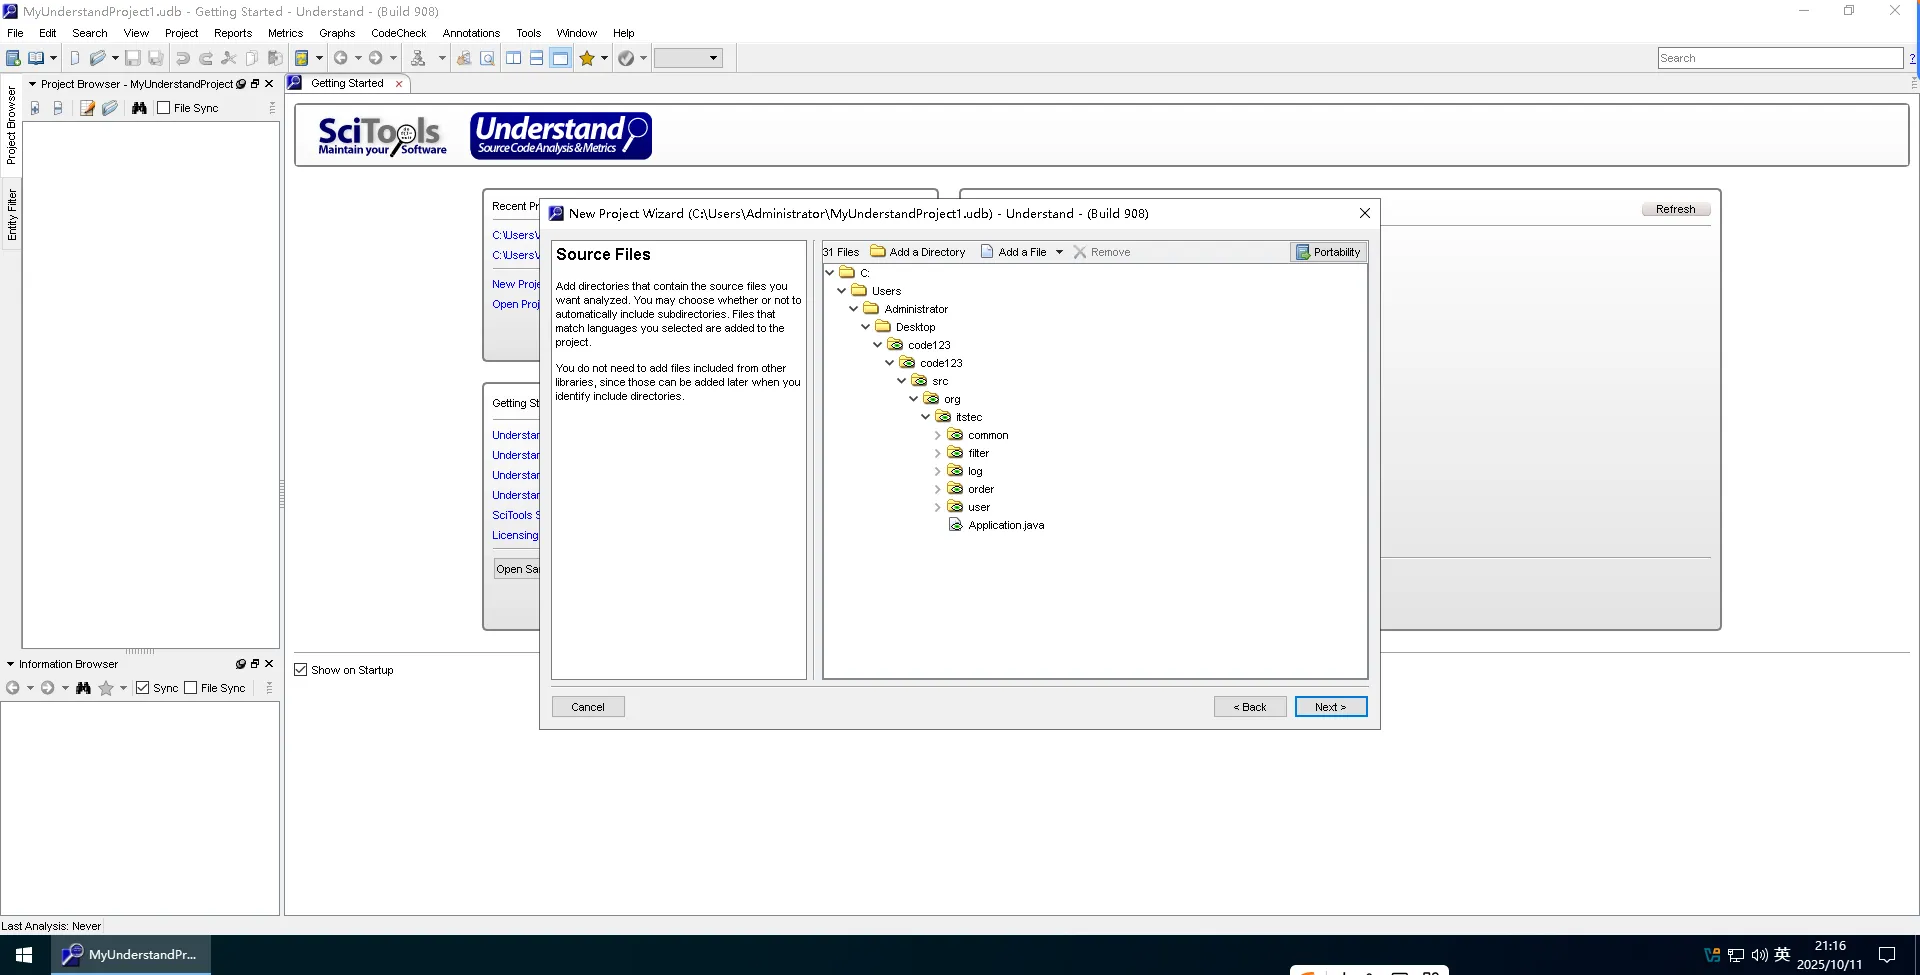Click the Search input field
The image size is (1920, 975).
(x=1779, y=58)
